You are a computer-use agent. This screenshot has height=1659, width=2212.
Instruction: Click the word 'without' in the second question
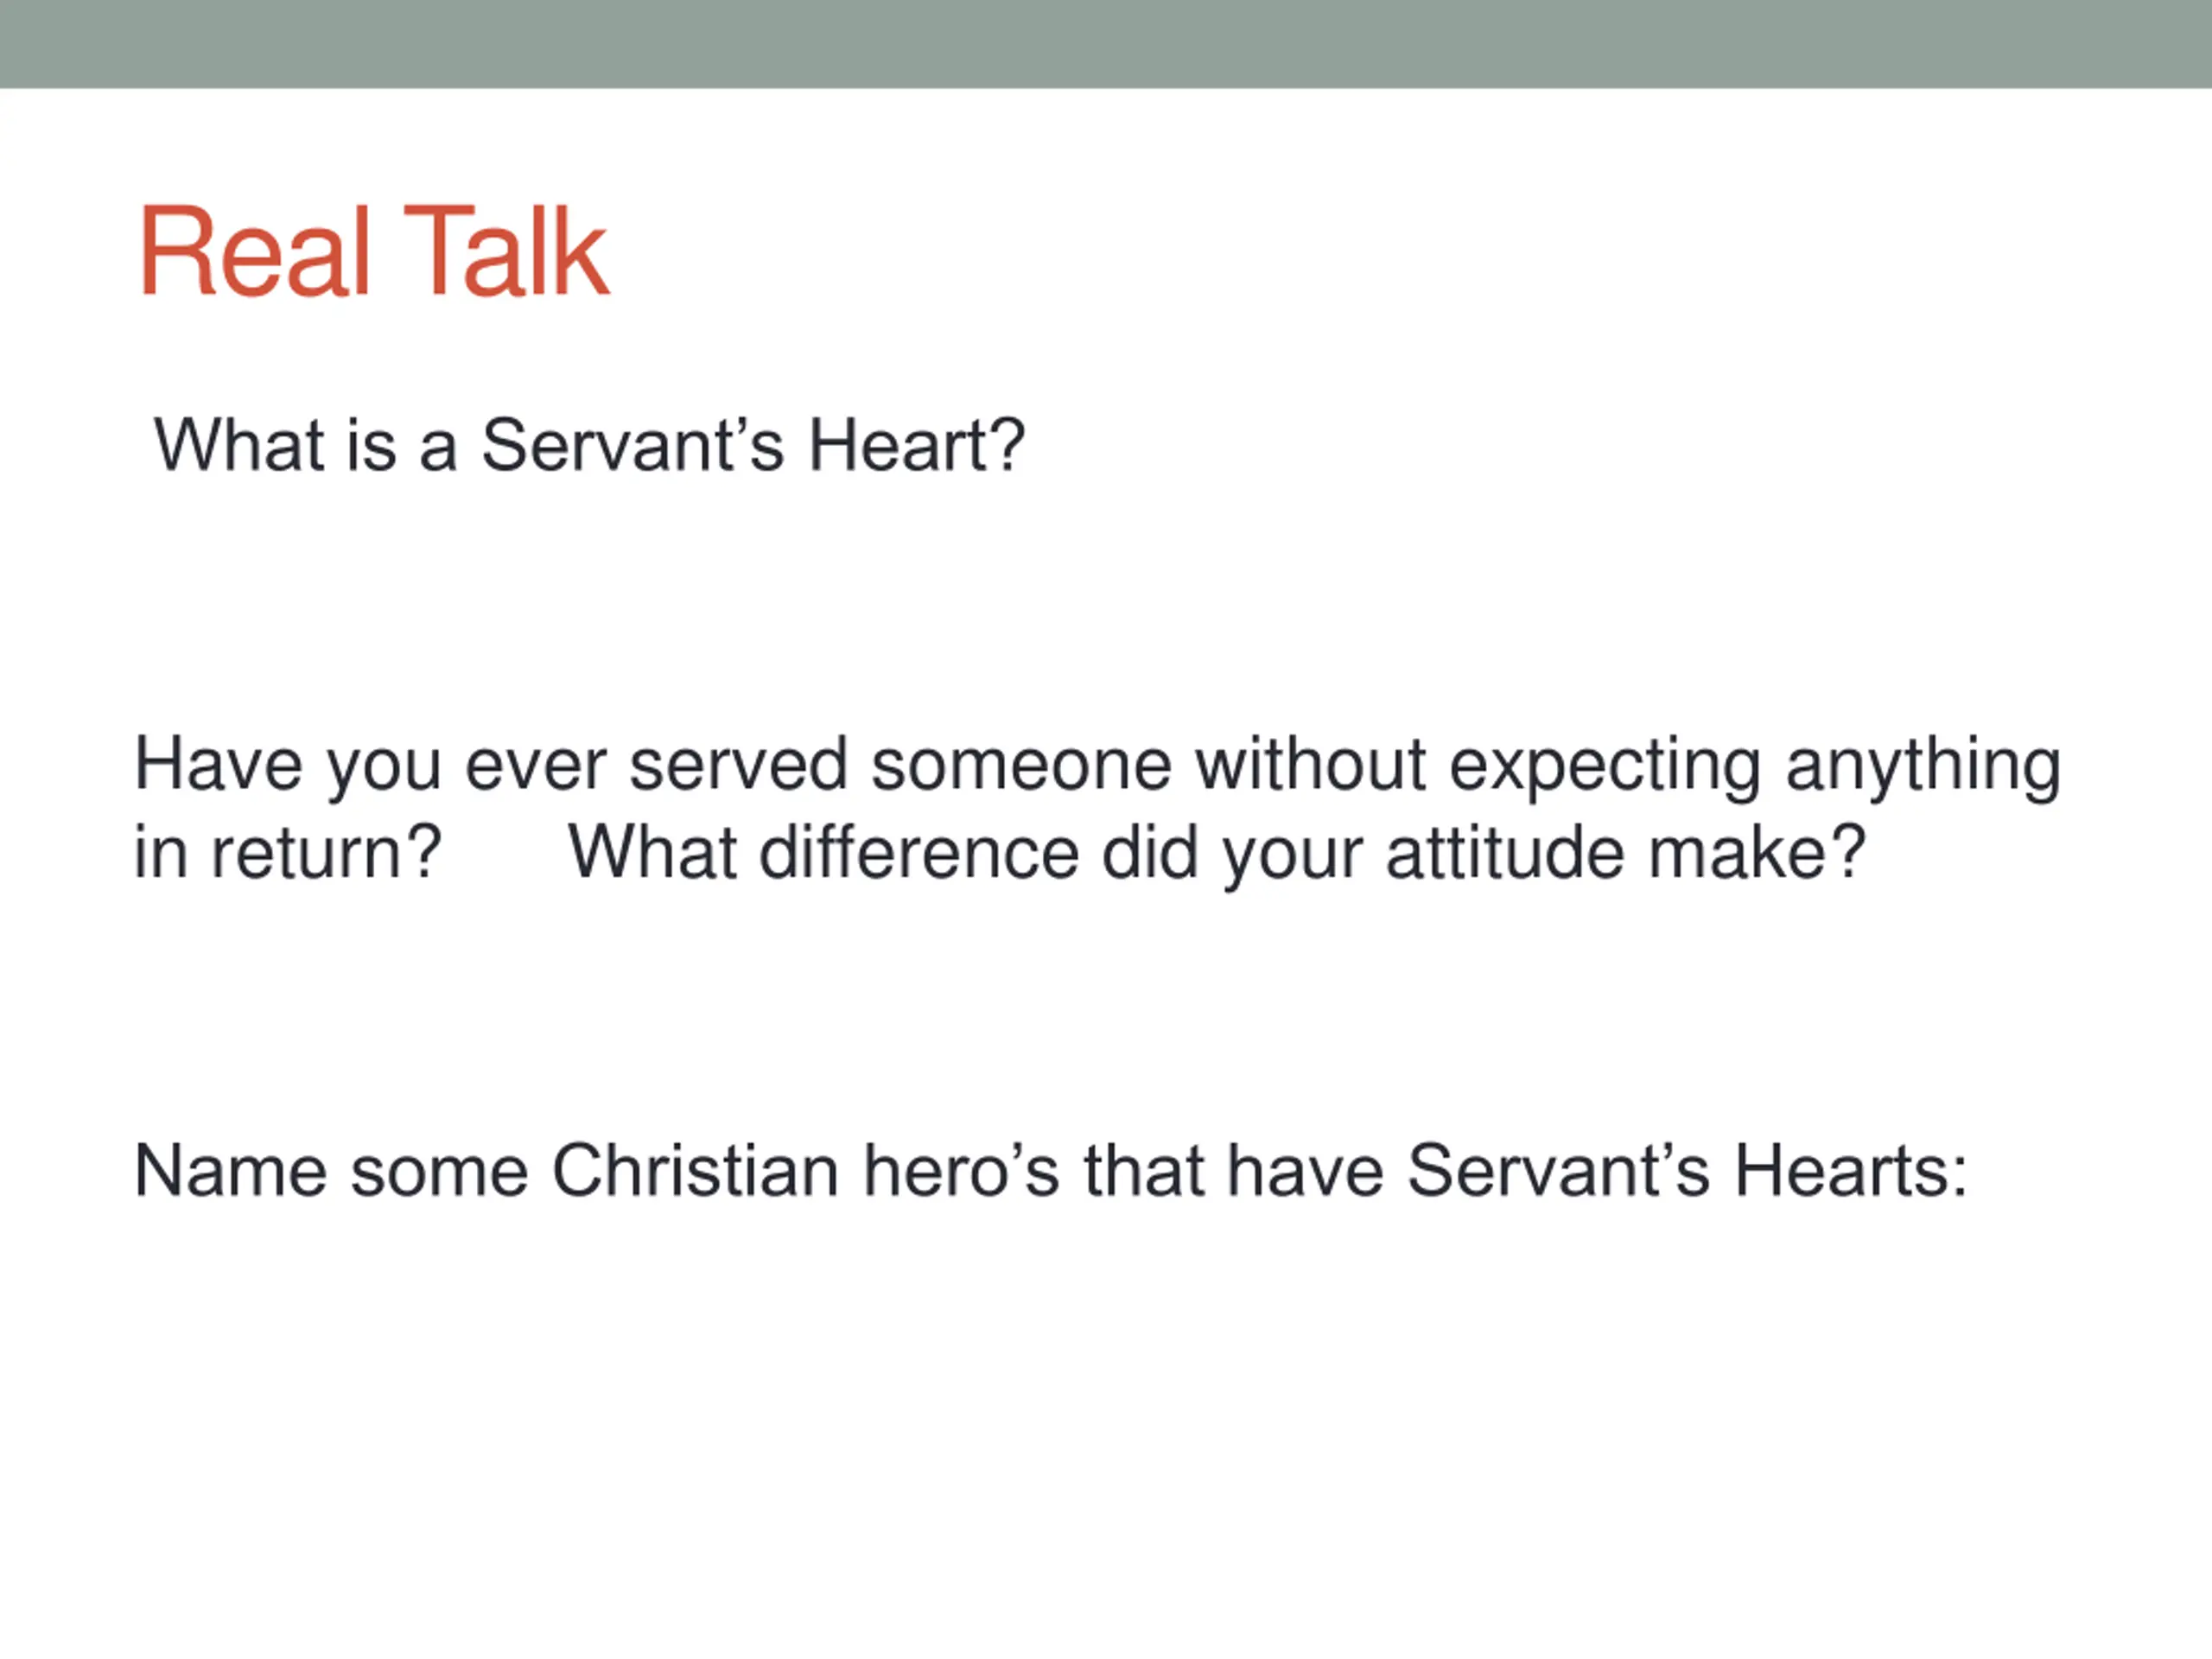[x=1311, y=765]
